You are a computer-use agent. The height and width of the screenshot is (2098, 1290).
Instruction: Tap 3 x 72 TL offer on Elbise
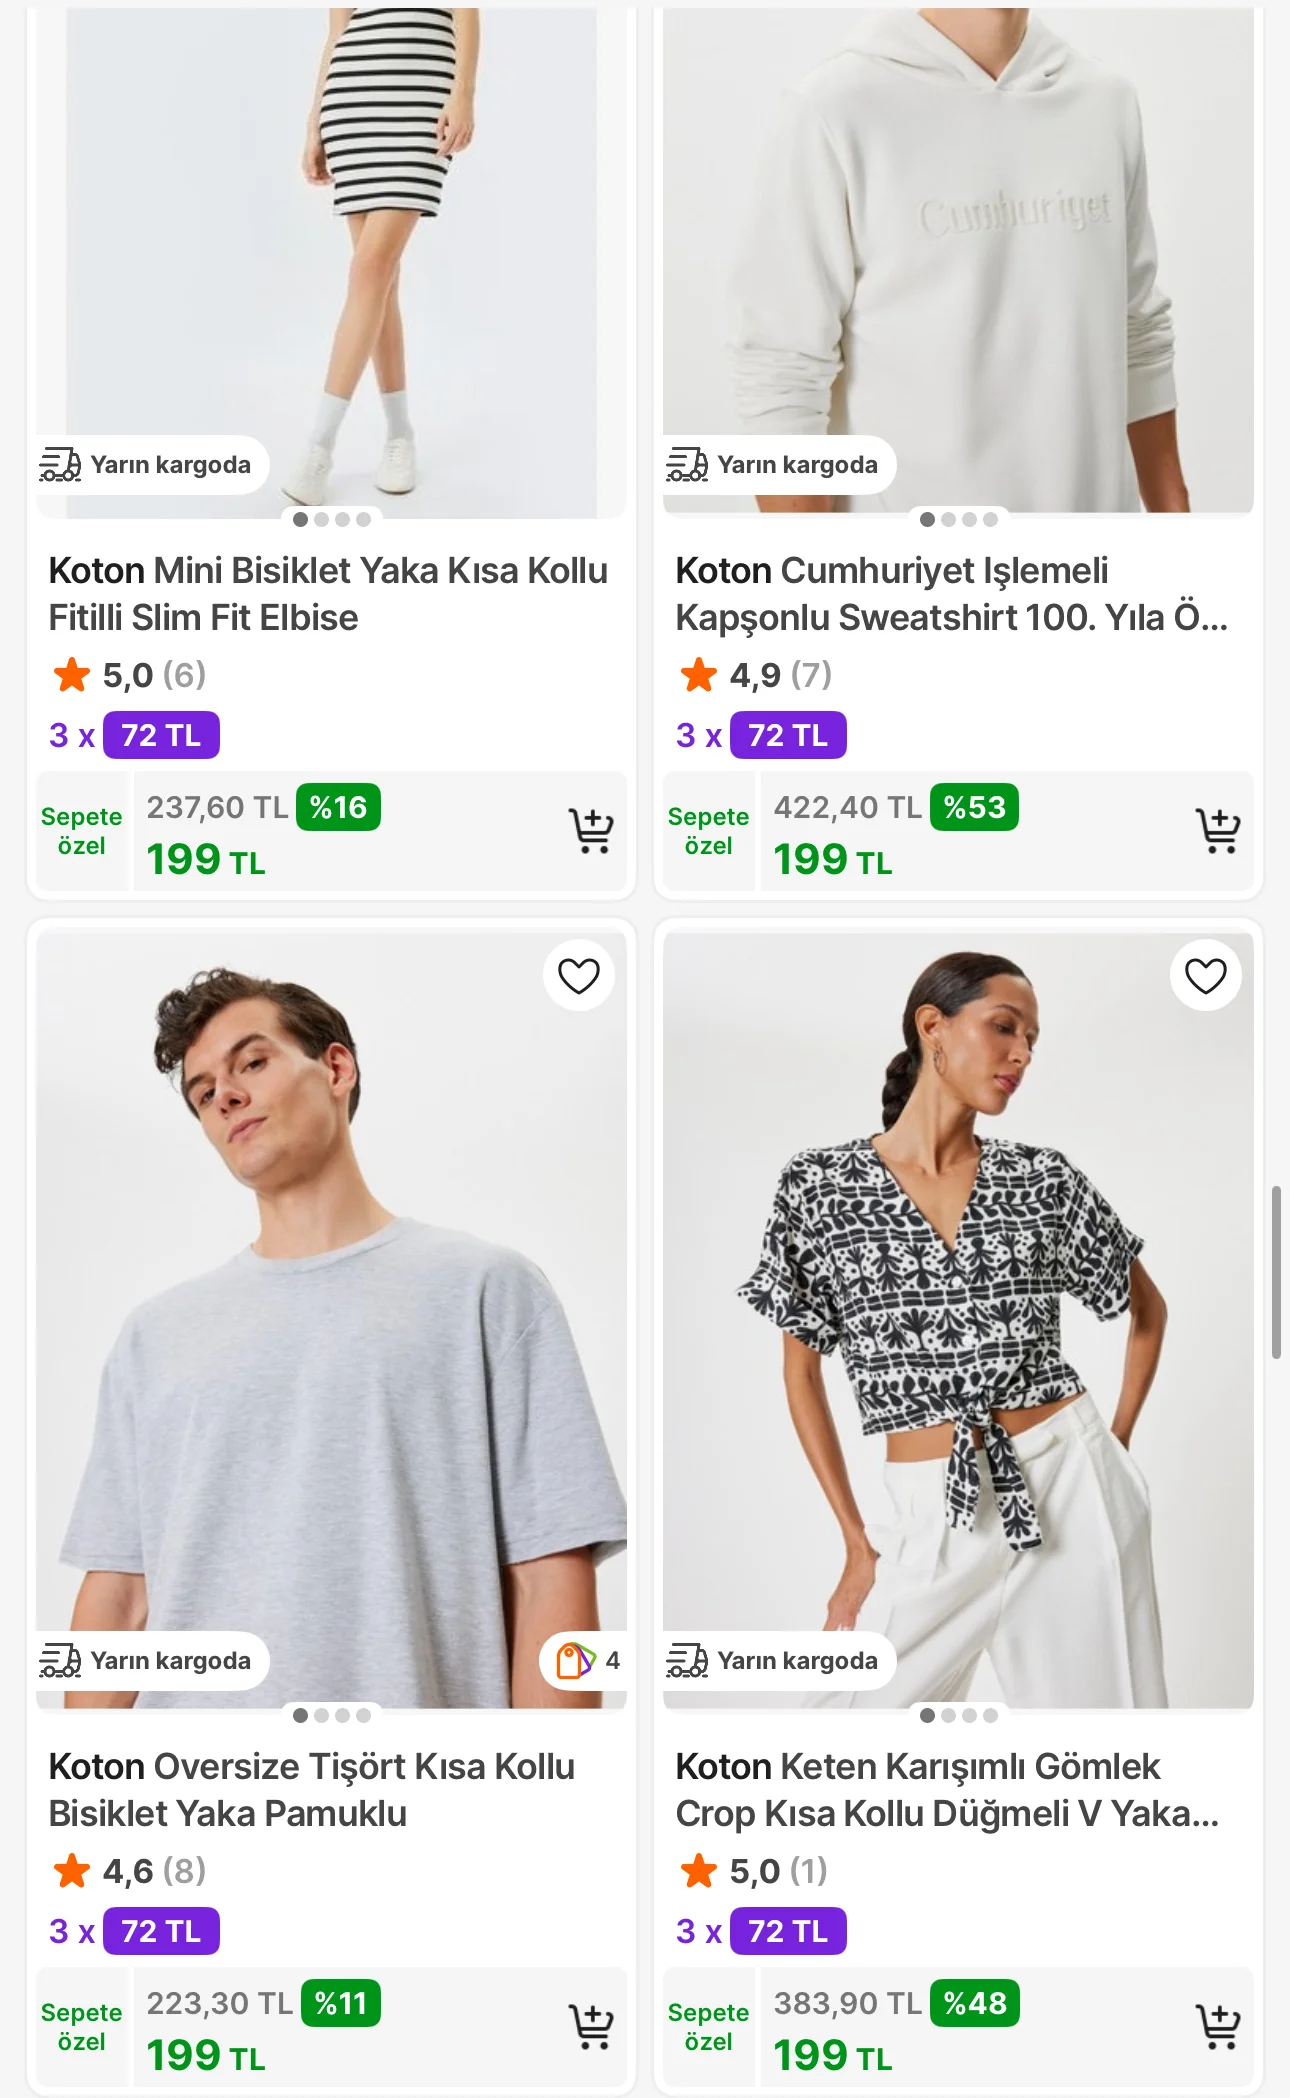[134, 735]
